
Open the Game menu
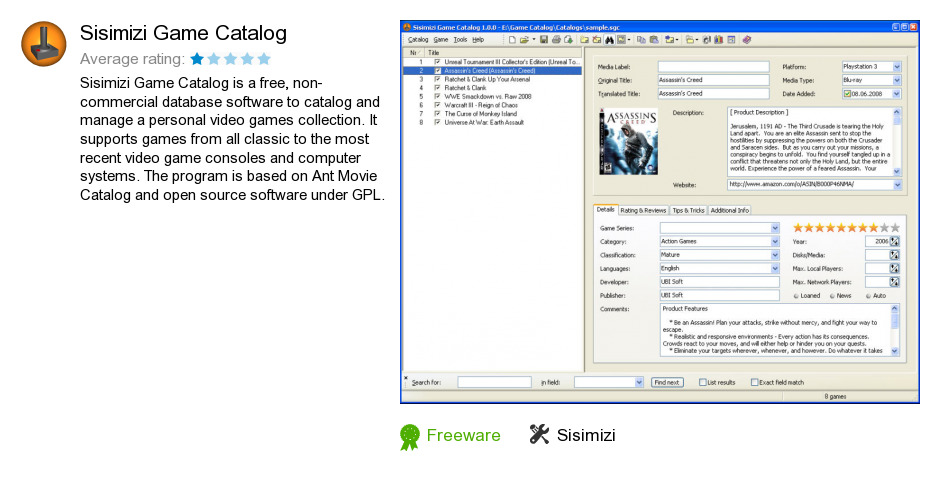(441, 40)
